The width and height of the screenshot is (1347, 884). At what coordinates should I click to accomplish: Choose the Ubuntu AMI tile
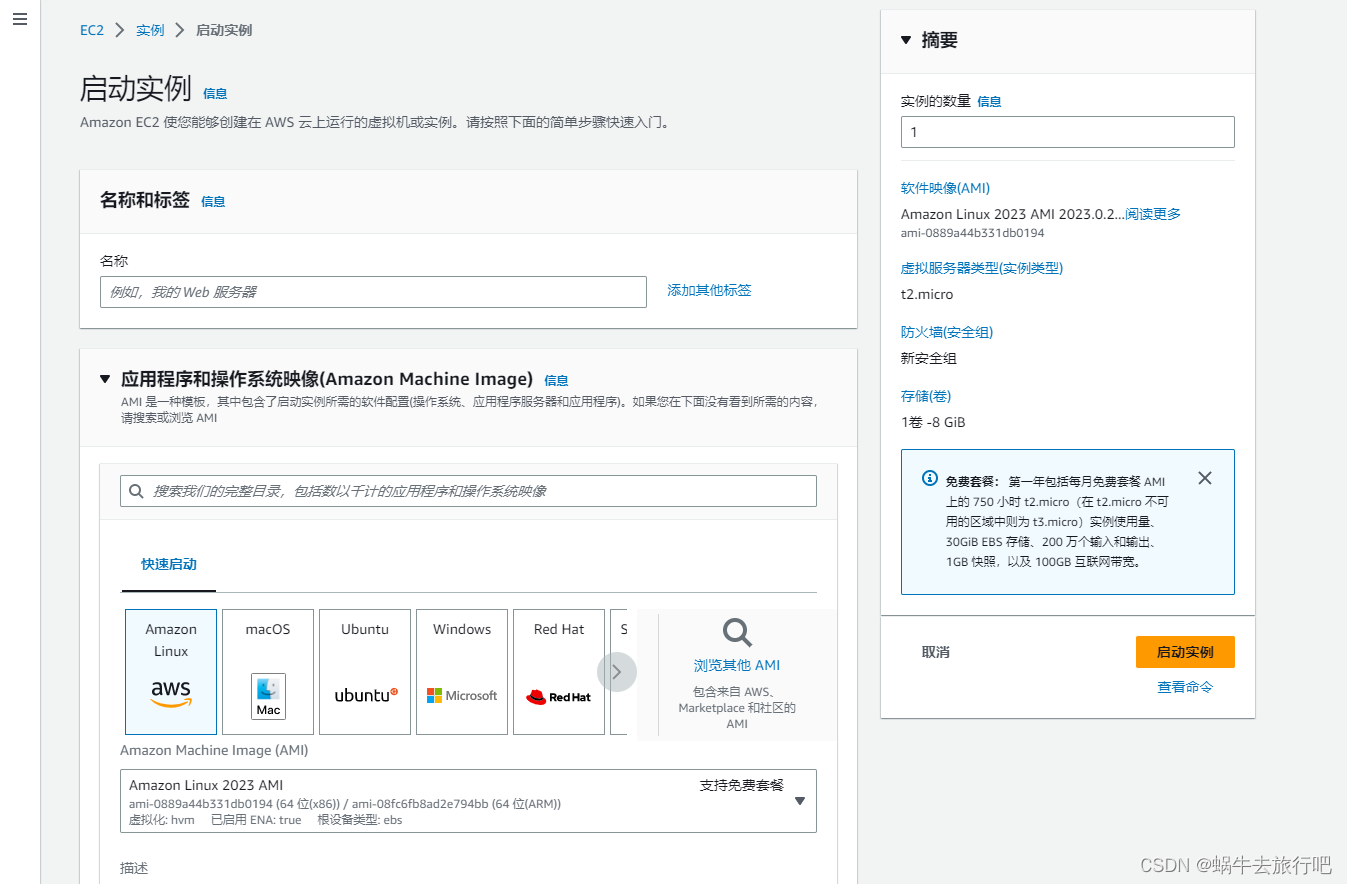[x=365, y=672]
